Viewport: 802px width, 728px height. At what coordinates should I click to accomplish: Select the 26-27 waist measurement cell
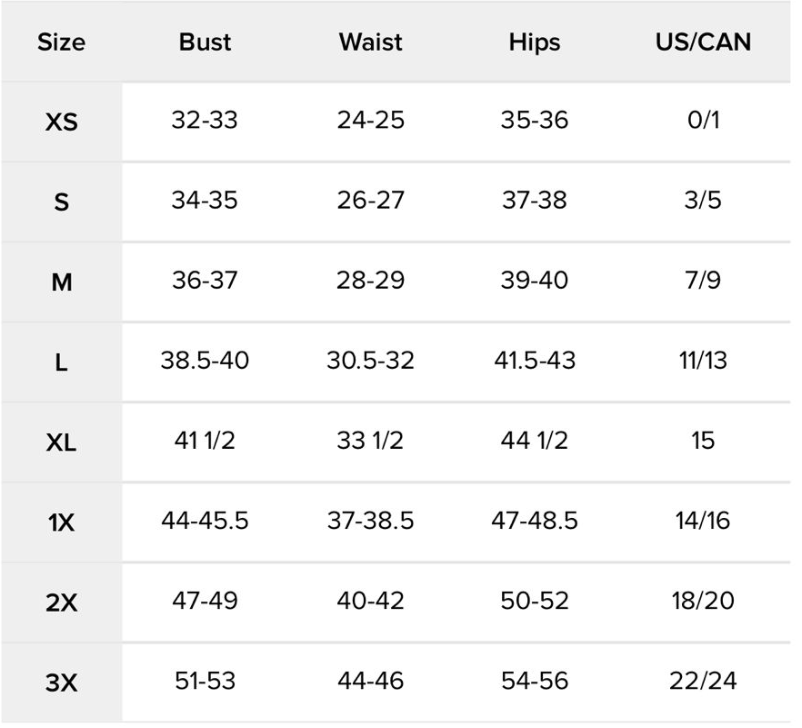pos(370,201)
